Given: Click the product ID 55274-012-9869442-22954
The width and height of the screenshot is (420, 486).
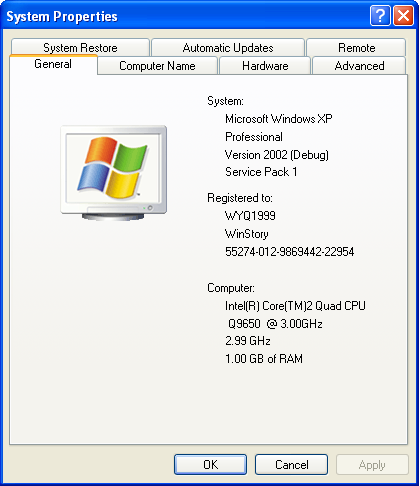Looking at the screenshot, I should (x=289, y=252).
